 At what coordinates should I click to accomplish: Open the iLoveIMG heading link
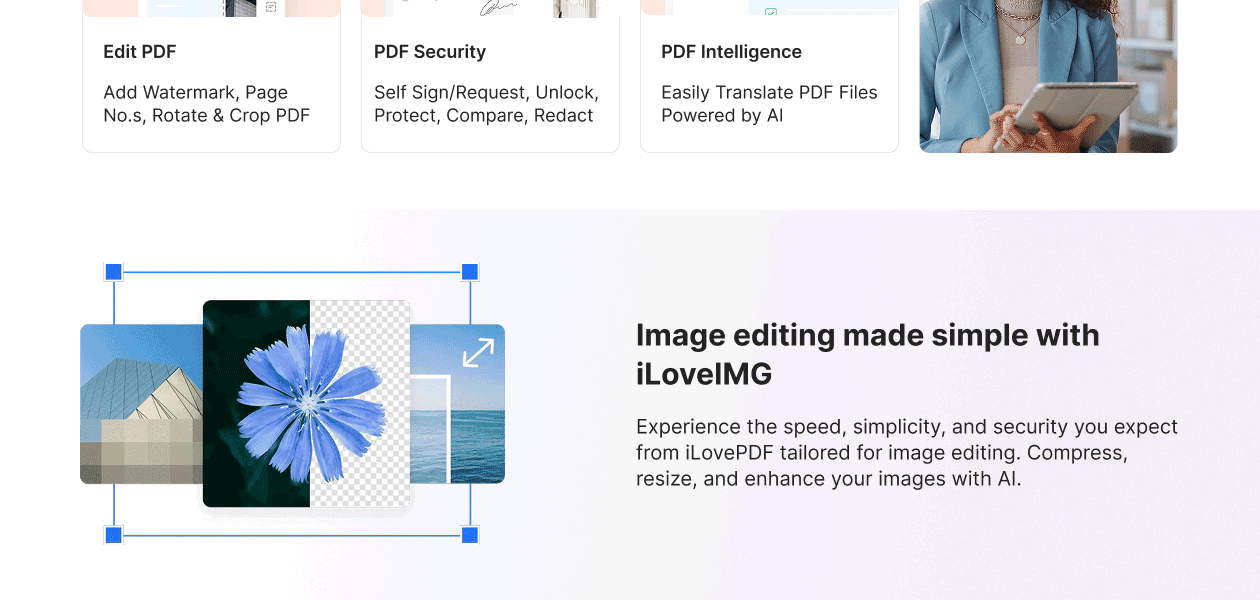click(868, 355)
